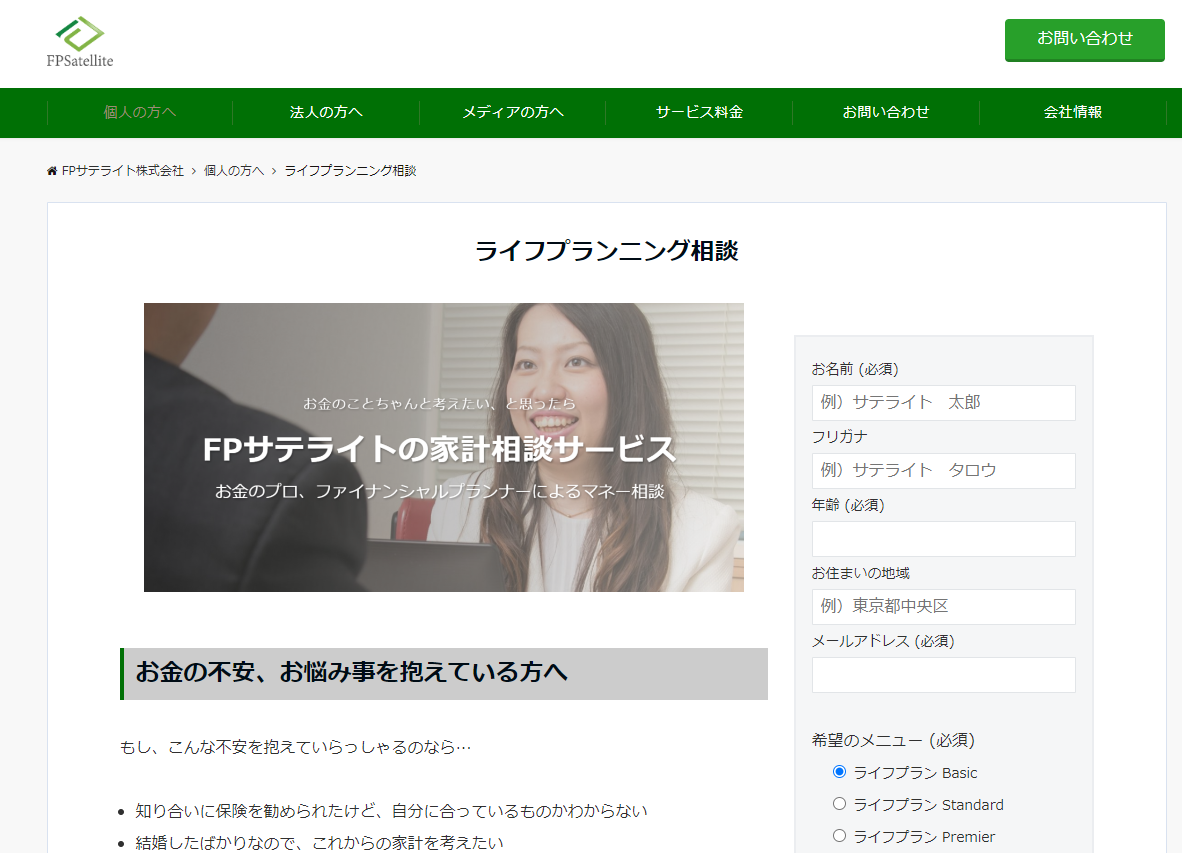The image size is (1182, 853).
Task: Select the ライフプラン Premier radio button
Action: [x=839, y=836]
